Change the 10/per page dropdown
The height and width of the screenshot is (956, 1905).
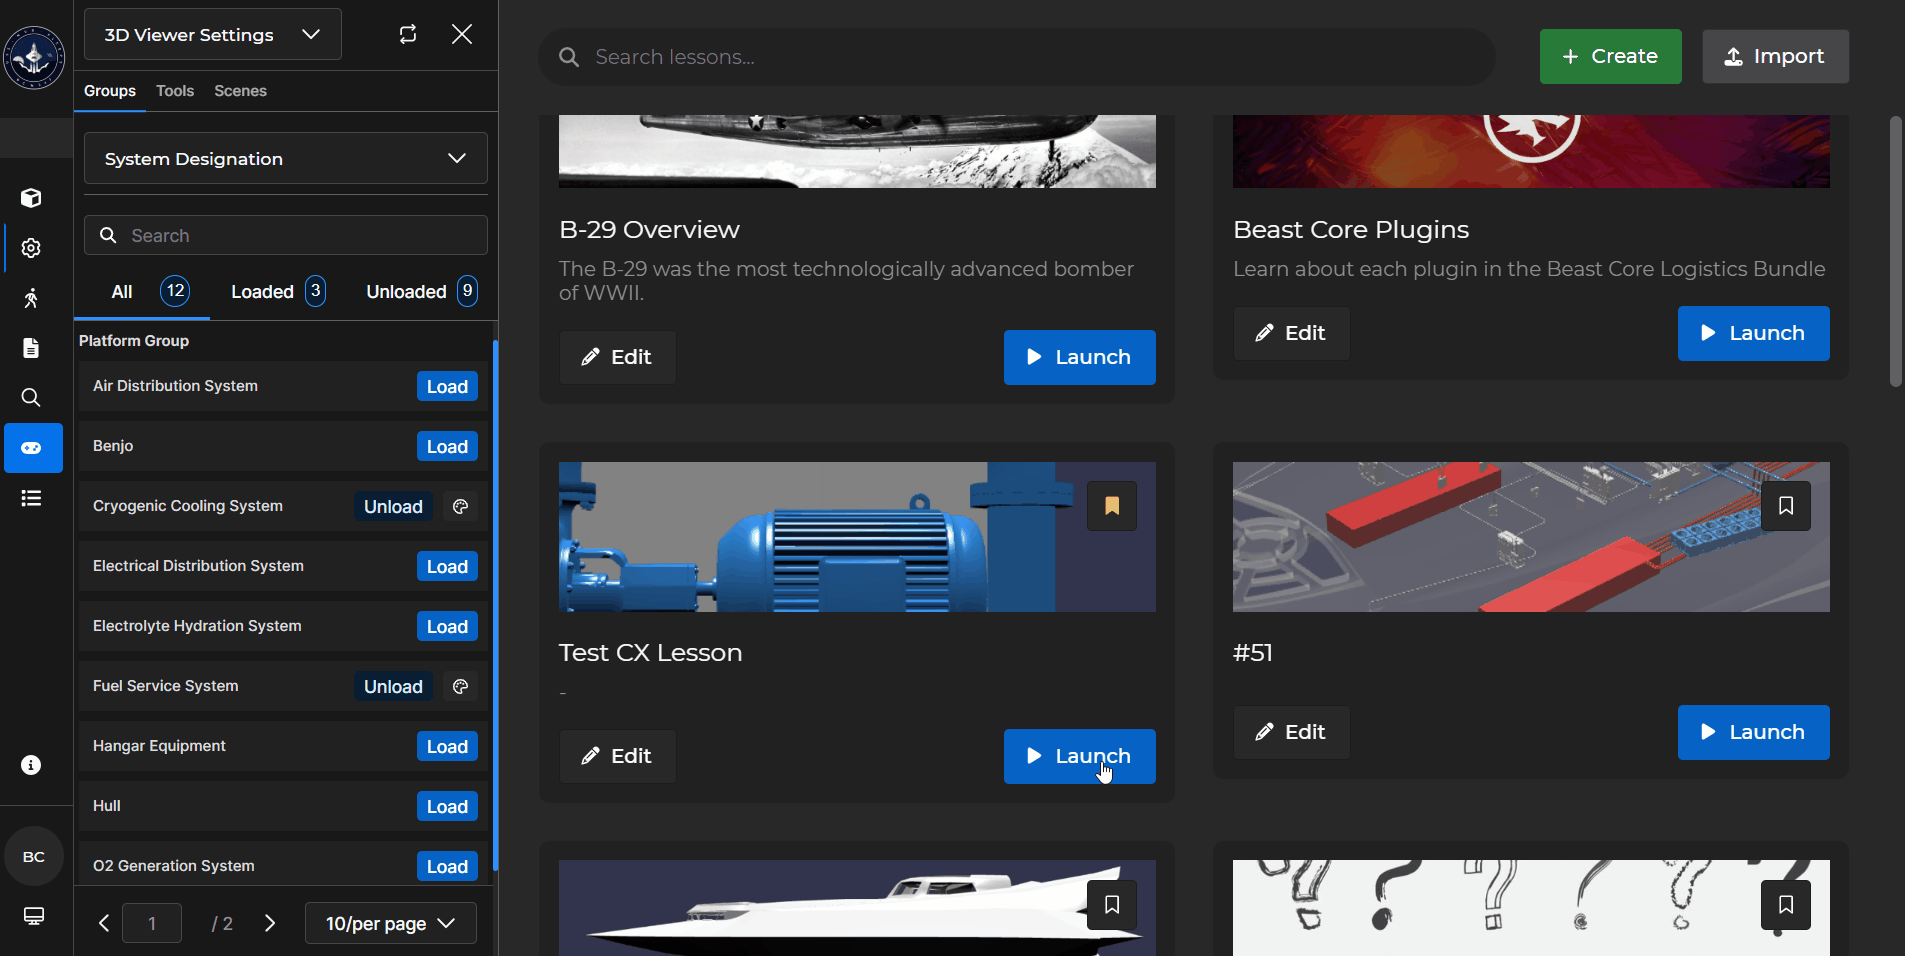pyautogui.click(x=391, y=923)
